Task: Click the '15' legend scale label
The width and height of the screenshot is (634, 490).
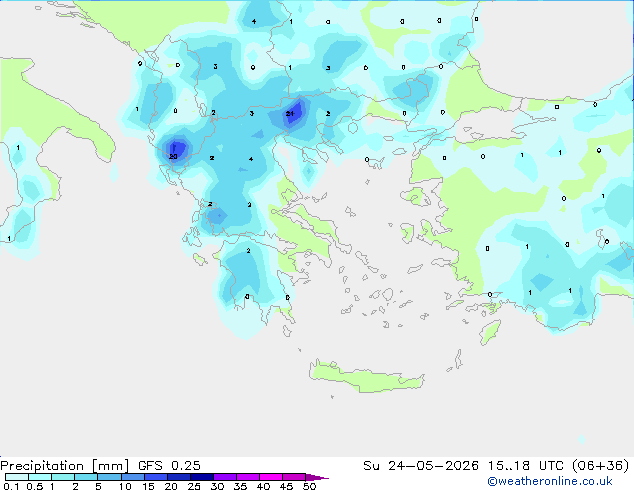Action: point(148,486)
